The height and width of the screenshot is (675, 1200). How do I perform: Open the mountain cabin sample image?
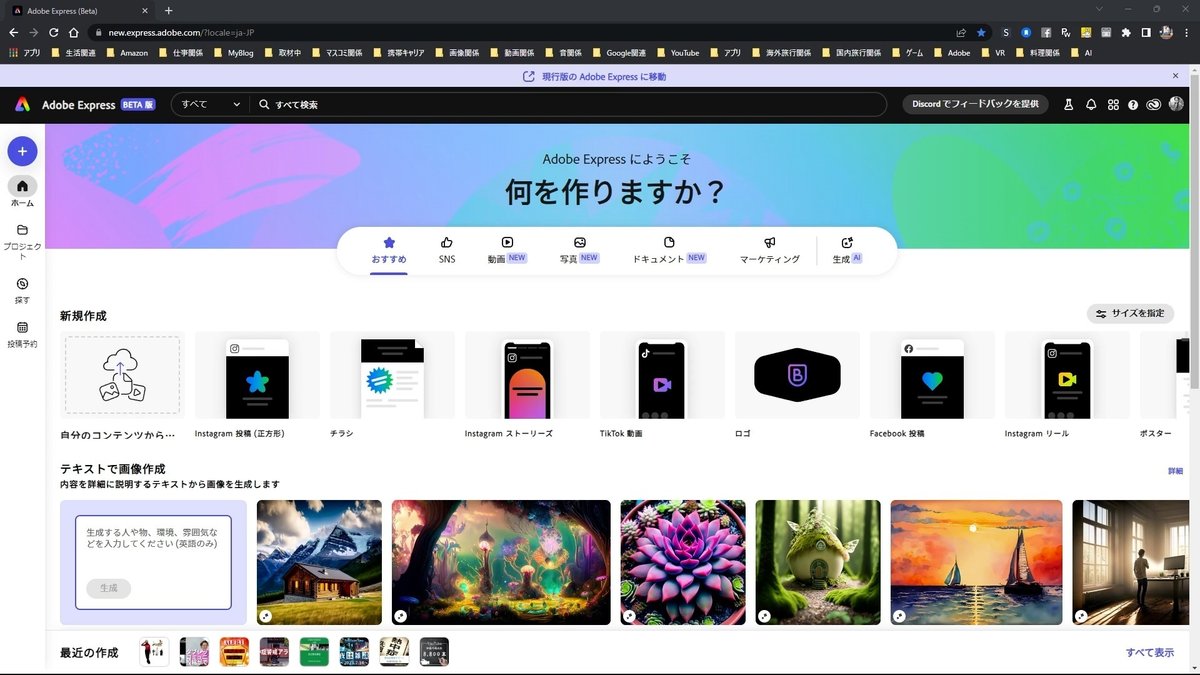[320, 562]
